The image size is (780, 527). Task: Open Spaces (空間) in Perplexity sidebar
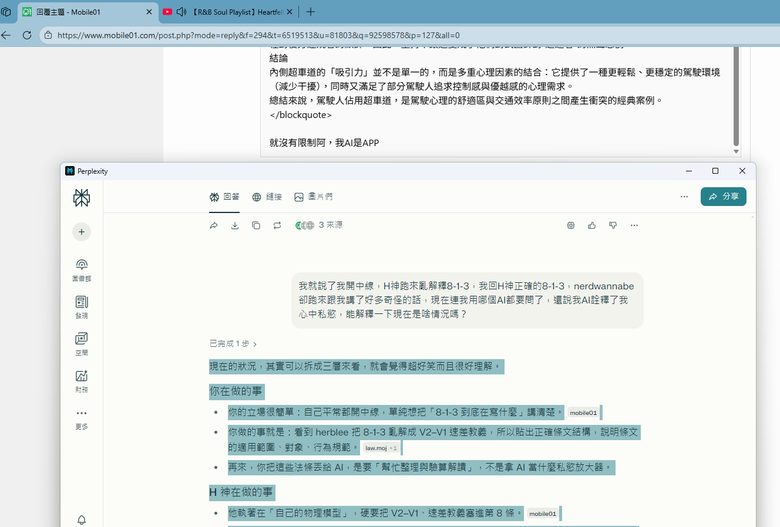click(x=82, y=344)
